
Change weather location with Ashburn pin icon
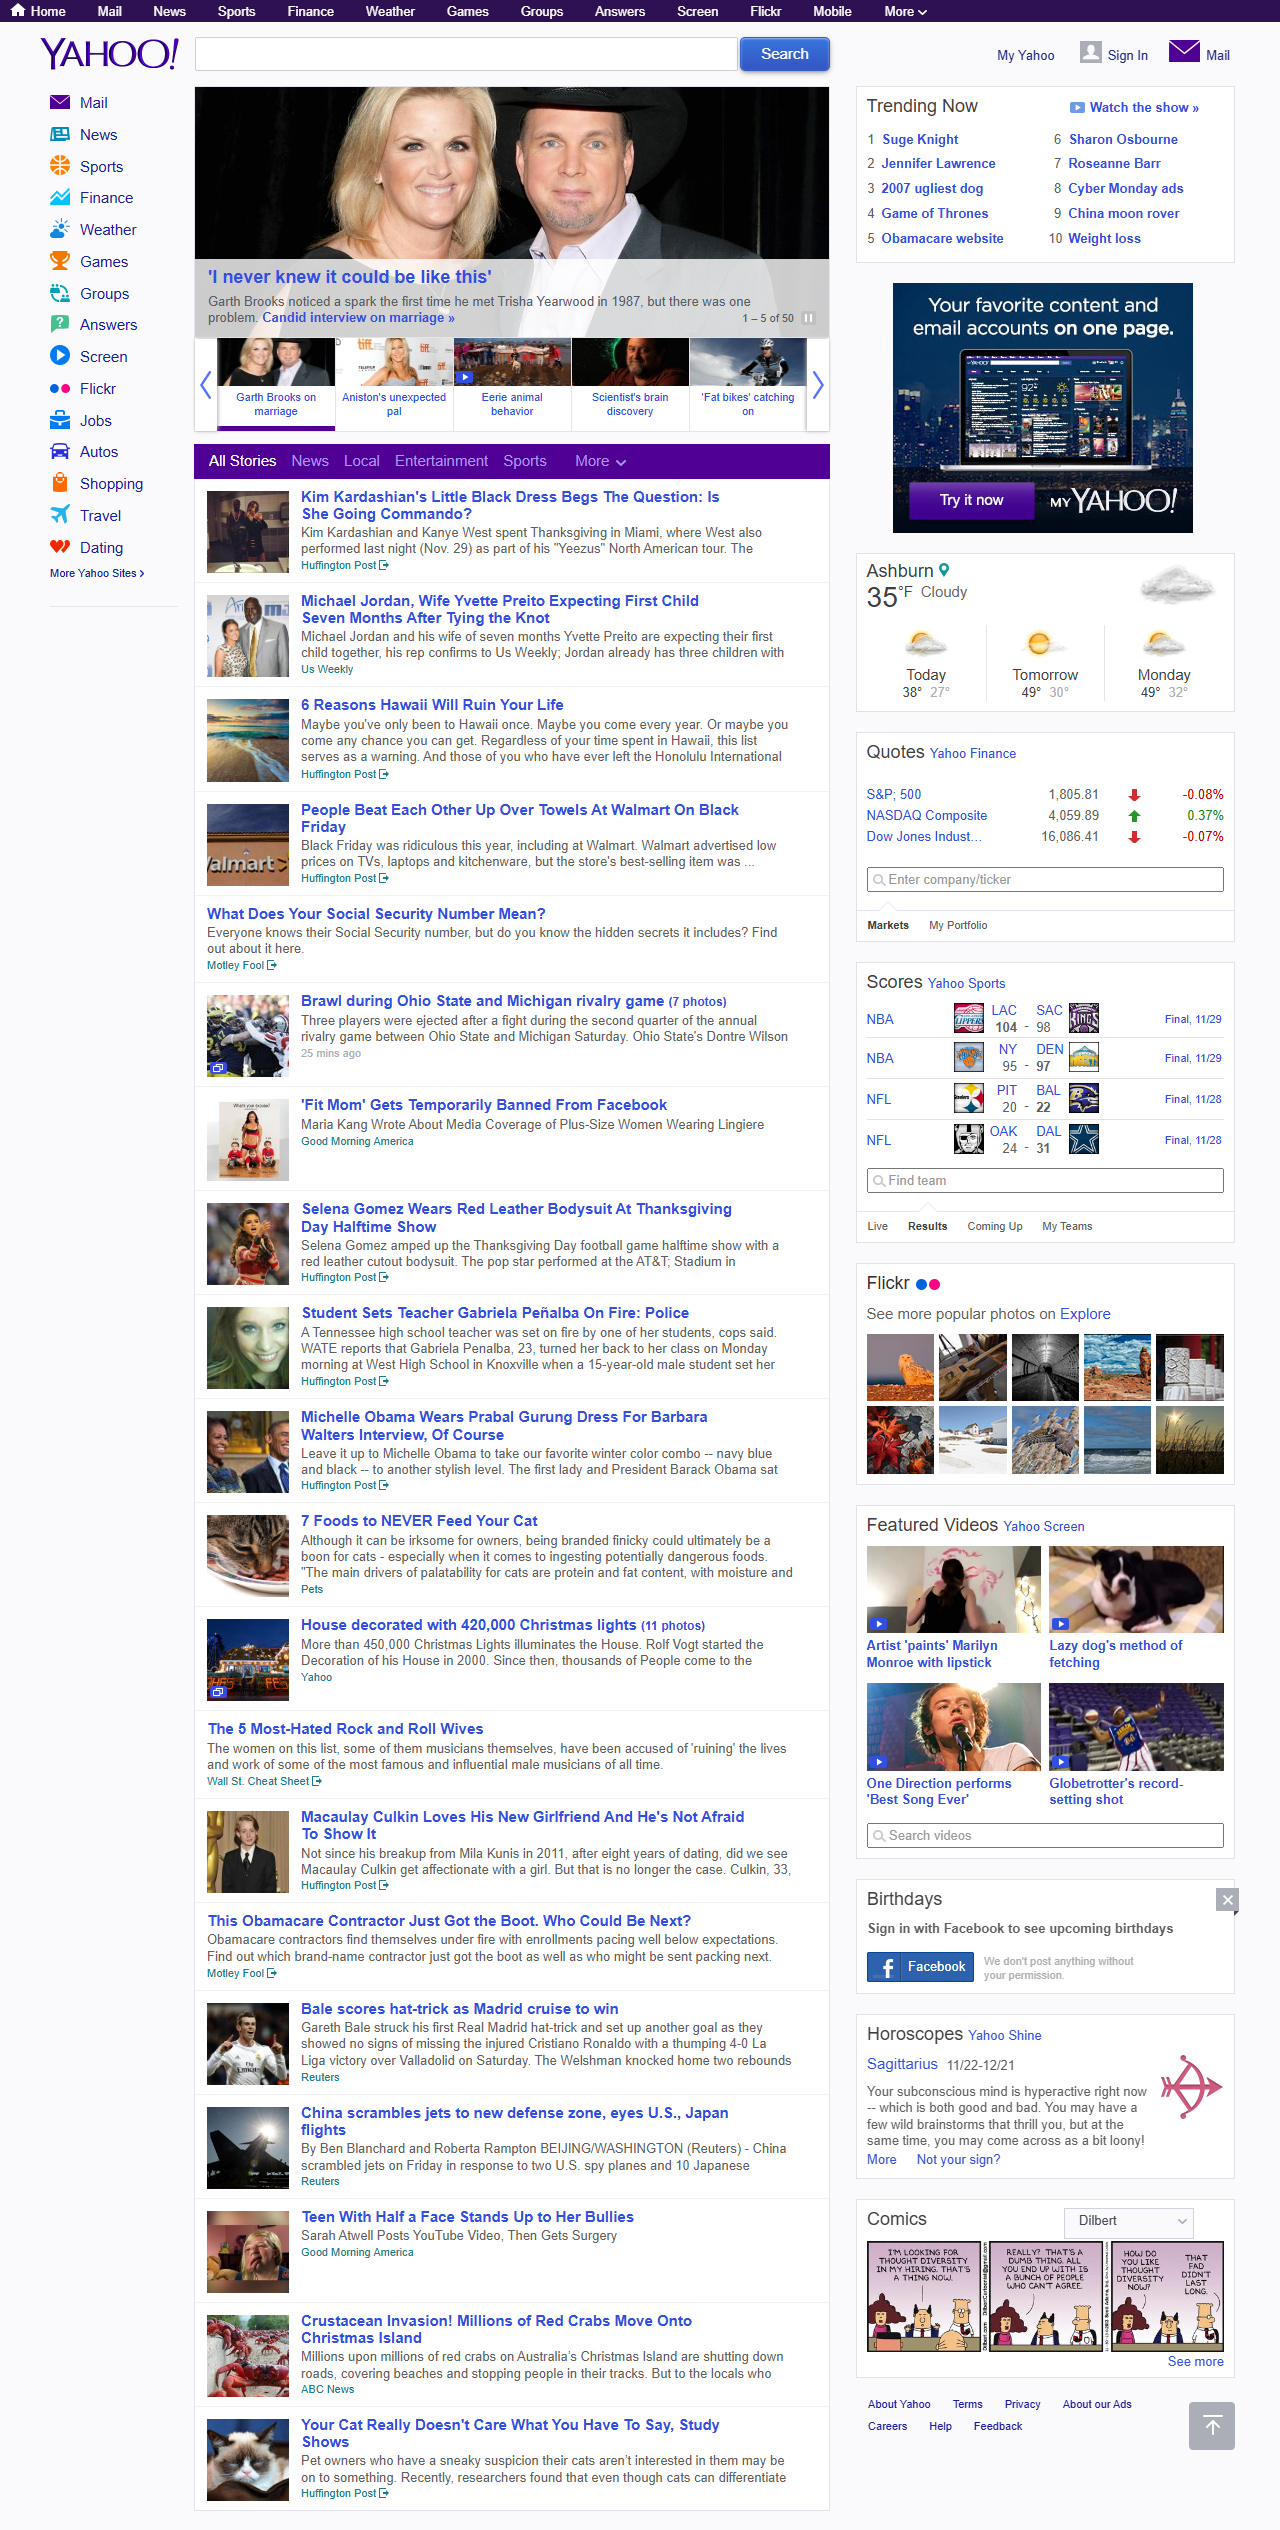[944, 570]
